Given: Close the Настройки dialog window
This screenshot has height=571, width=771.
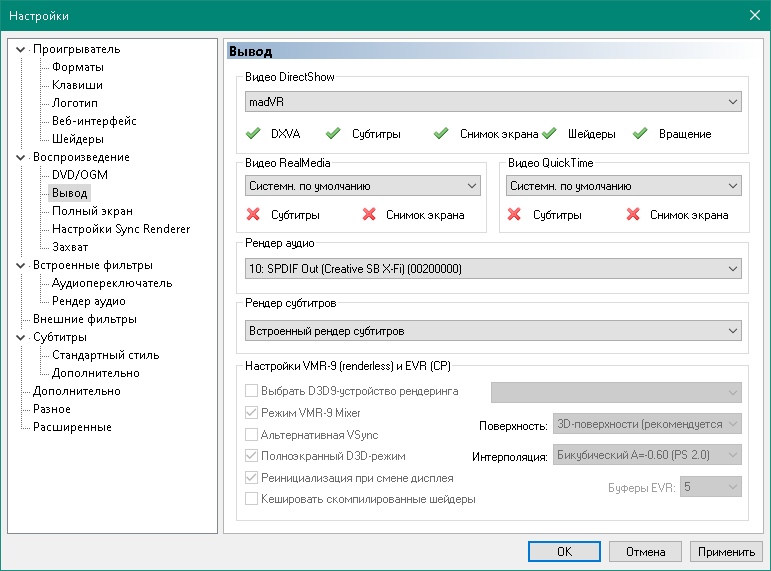Looking at the screenshot, I should [755, 15].
